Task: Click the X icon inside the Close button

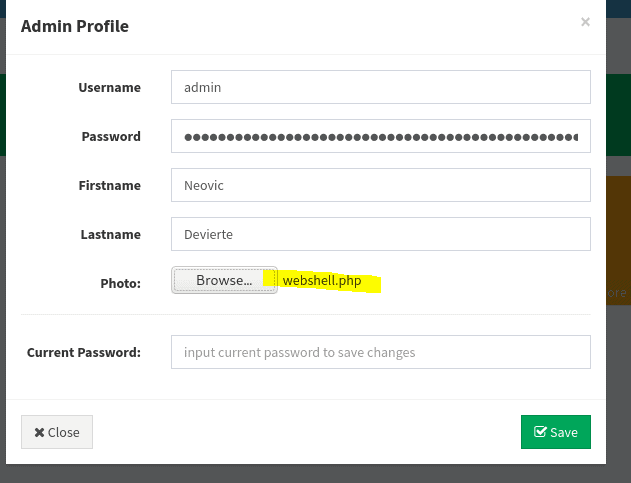Action: coord(39,432)
